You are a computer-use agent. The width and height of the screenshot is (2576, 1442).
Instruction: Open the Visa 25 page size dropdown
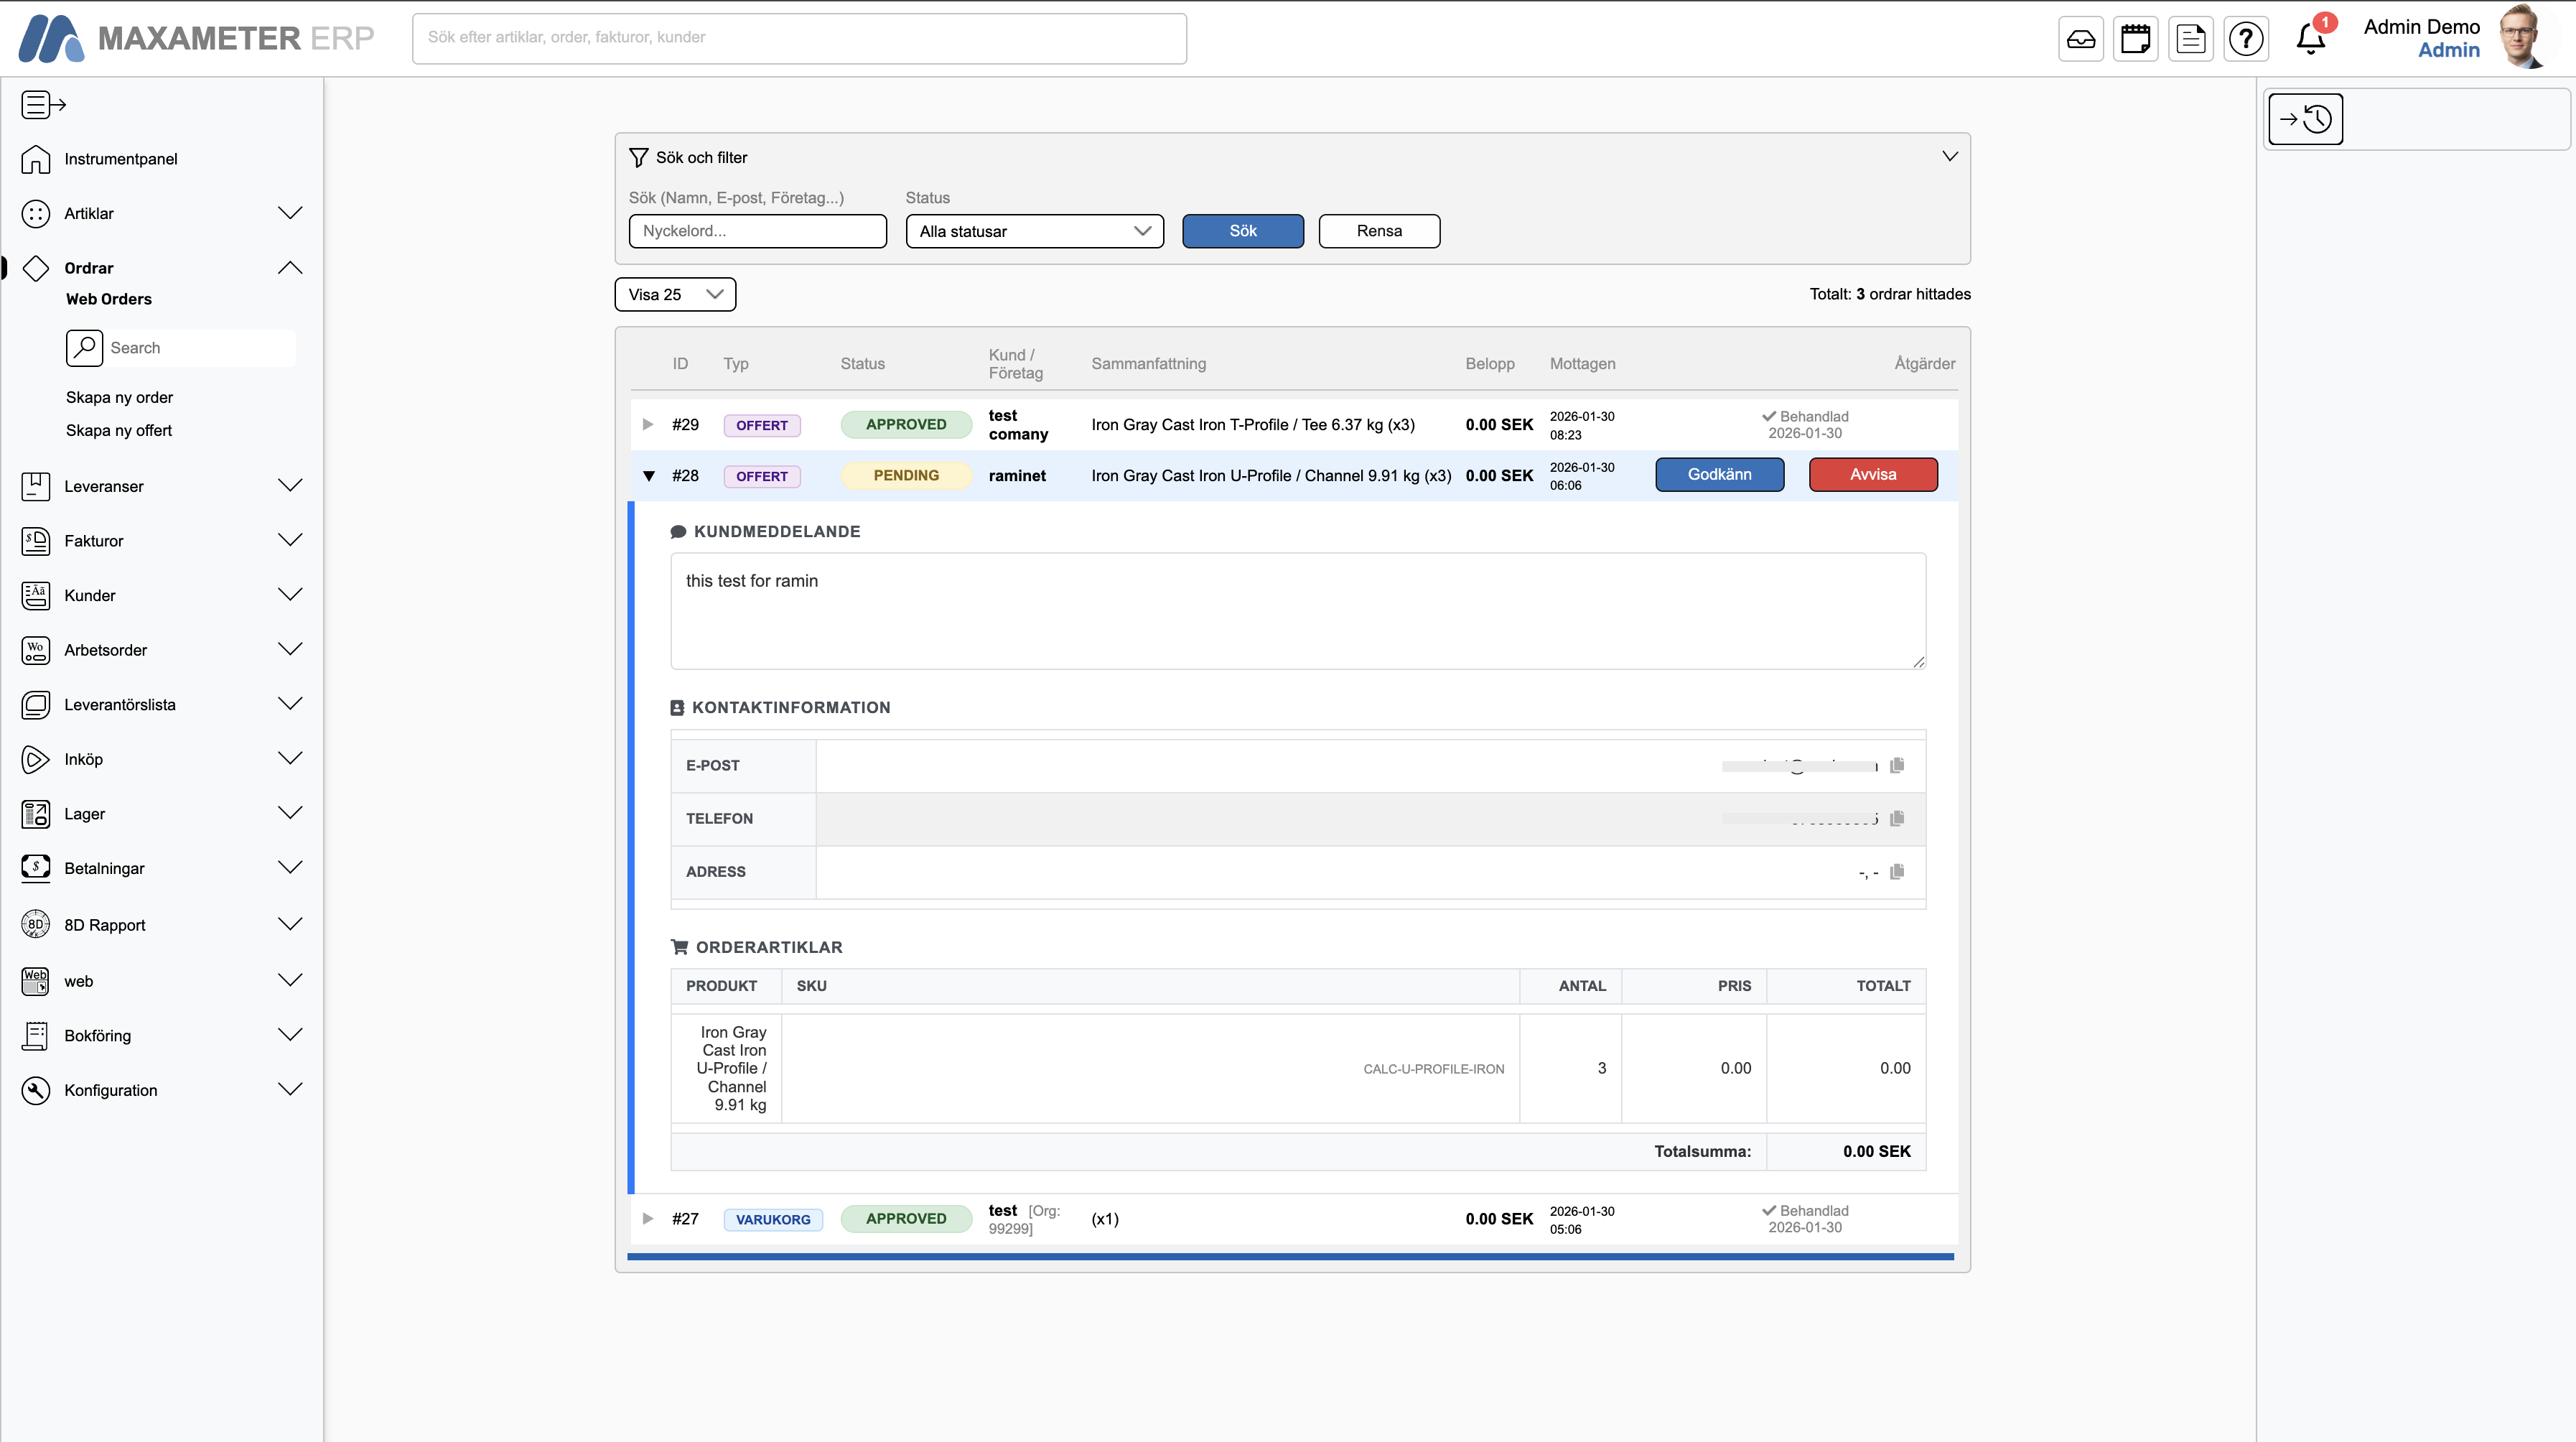[x=674, y=294]
